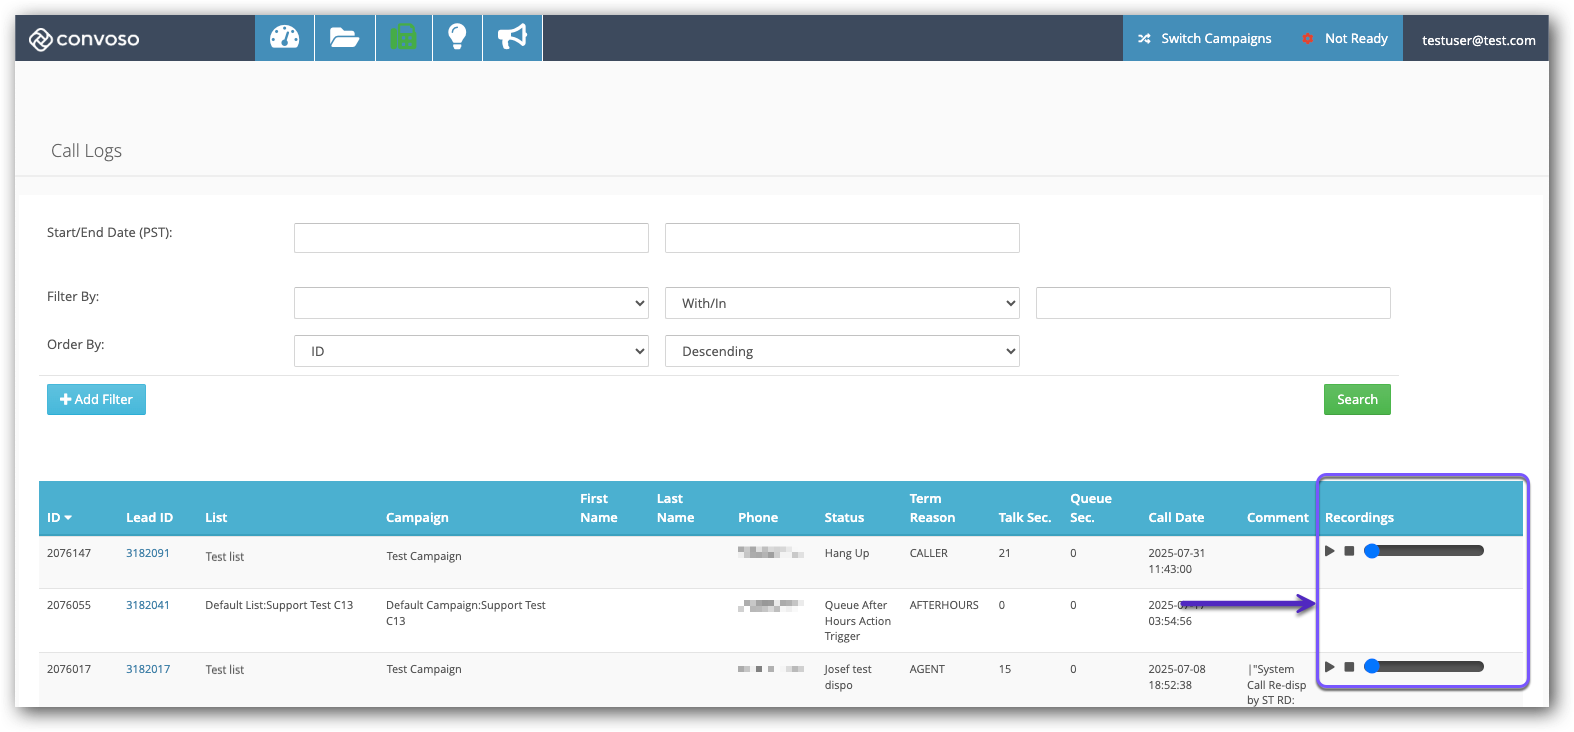
Task: Change the Descending sort order dropdown
Action: [x=842, y=351]
